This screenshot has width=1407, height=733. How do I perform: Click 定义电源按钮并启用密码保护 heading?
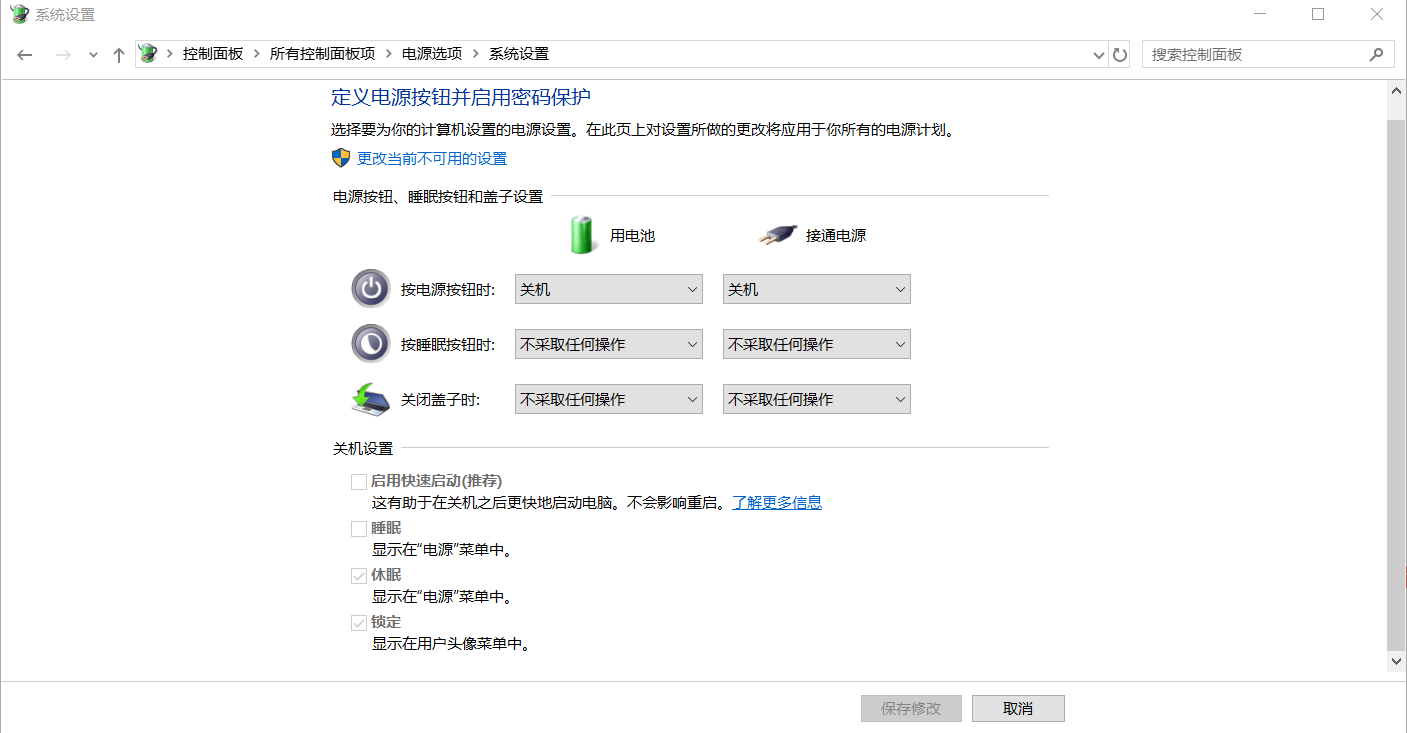(461, 97)
